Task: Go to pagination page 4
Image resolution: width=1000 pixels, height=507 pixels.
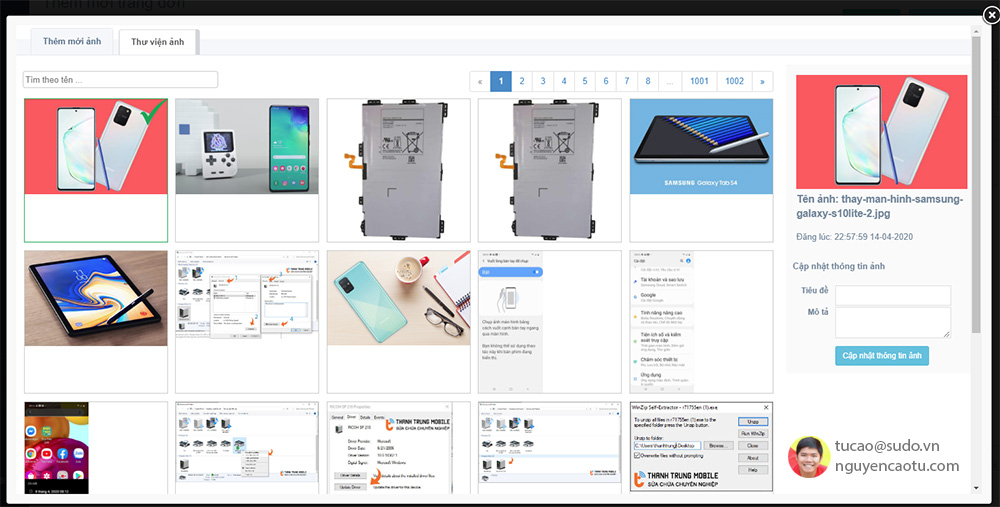Action: pos(564,81)
